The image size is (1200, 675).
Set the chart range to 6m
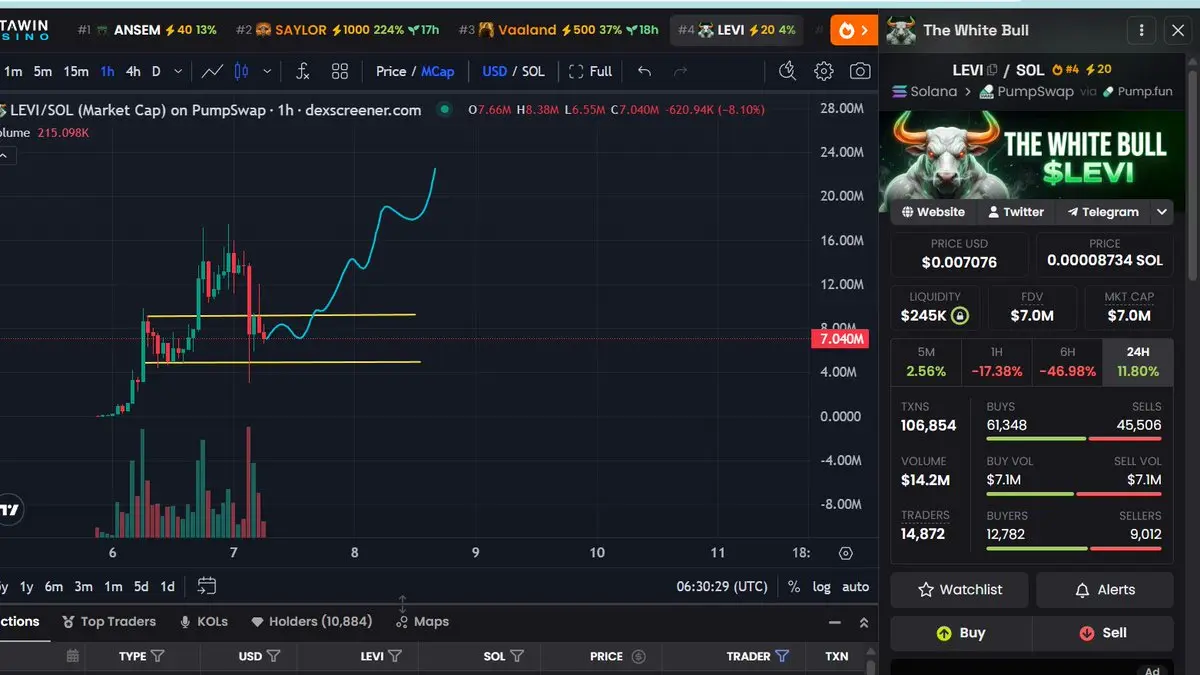pos(54,587)
